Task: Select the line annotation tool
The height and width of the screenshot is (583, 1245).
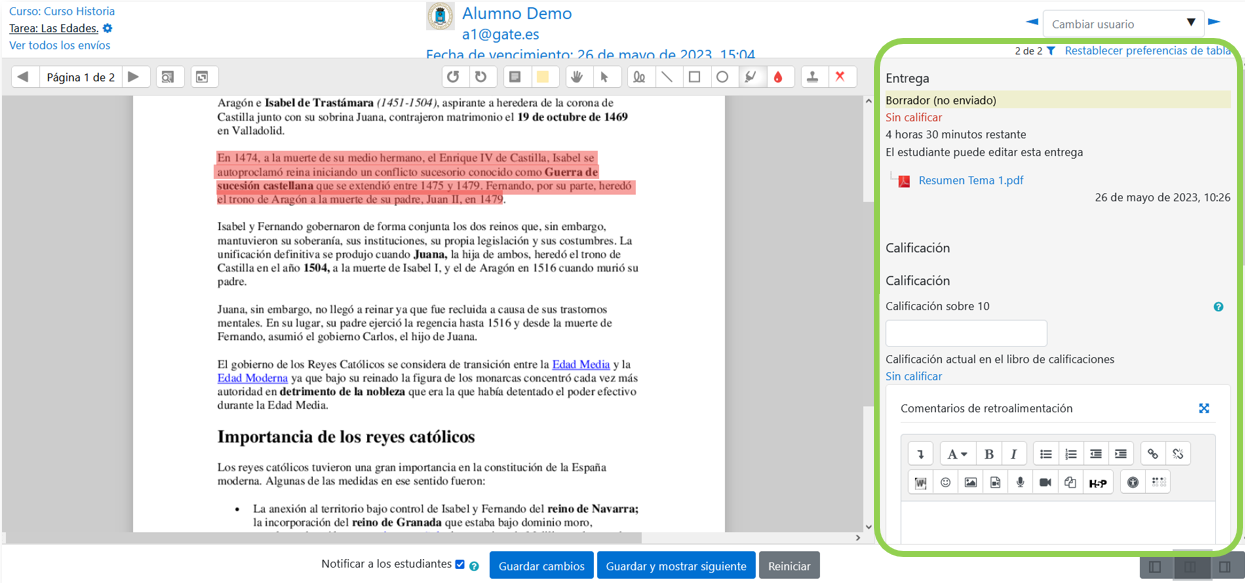Action: [666, 76]
